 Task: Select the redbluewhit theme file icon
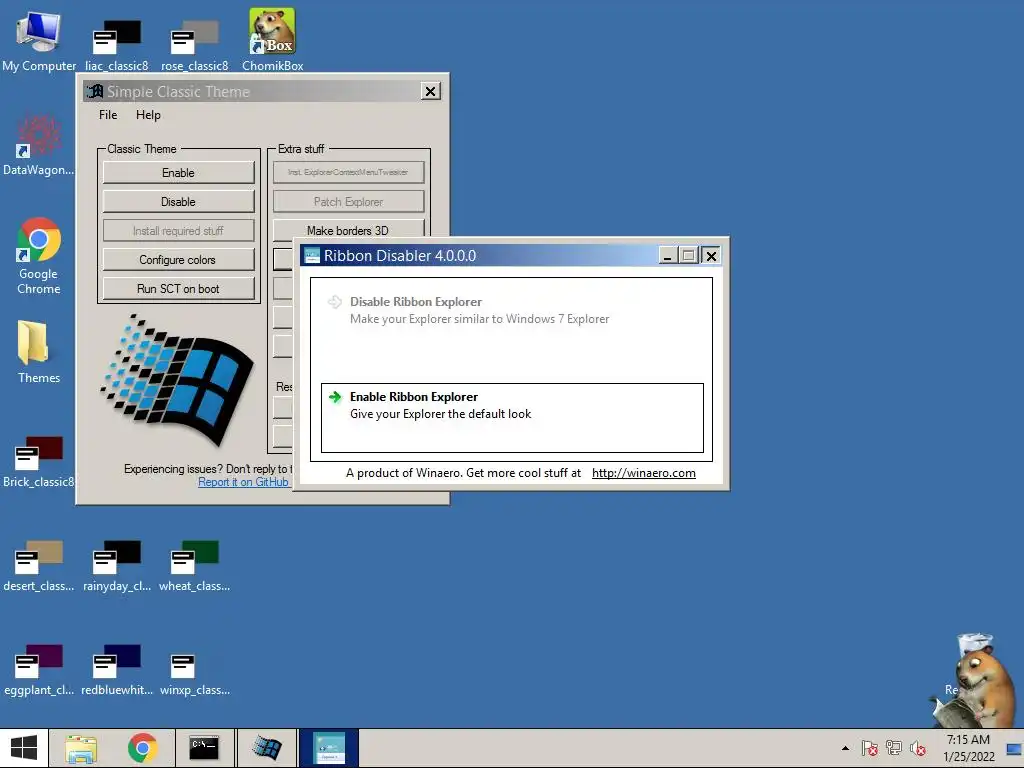pyautogui.click(x=116, y=670)
